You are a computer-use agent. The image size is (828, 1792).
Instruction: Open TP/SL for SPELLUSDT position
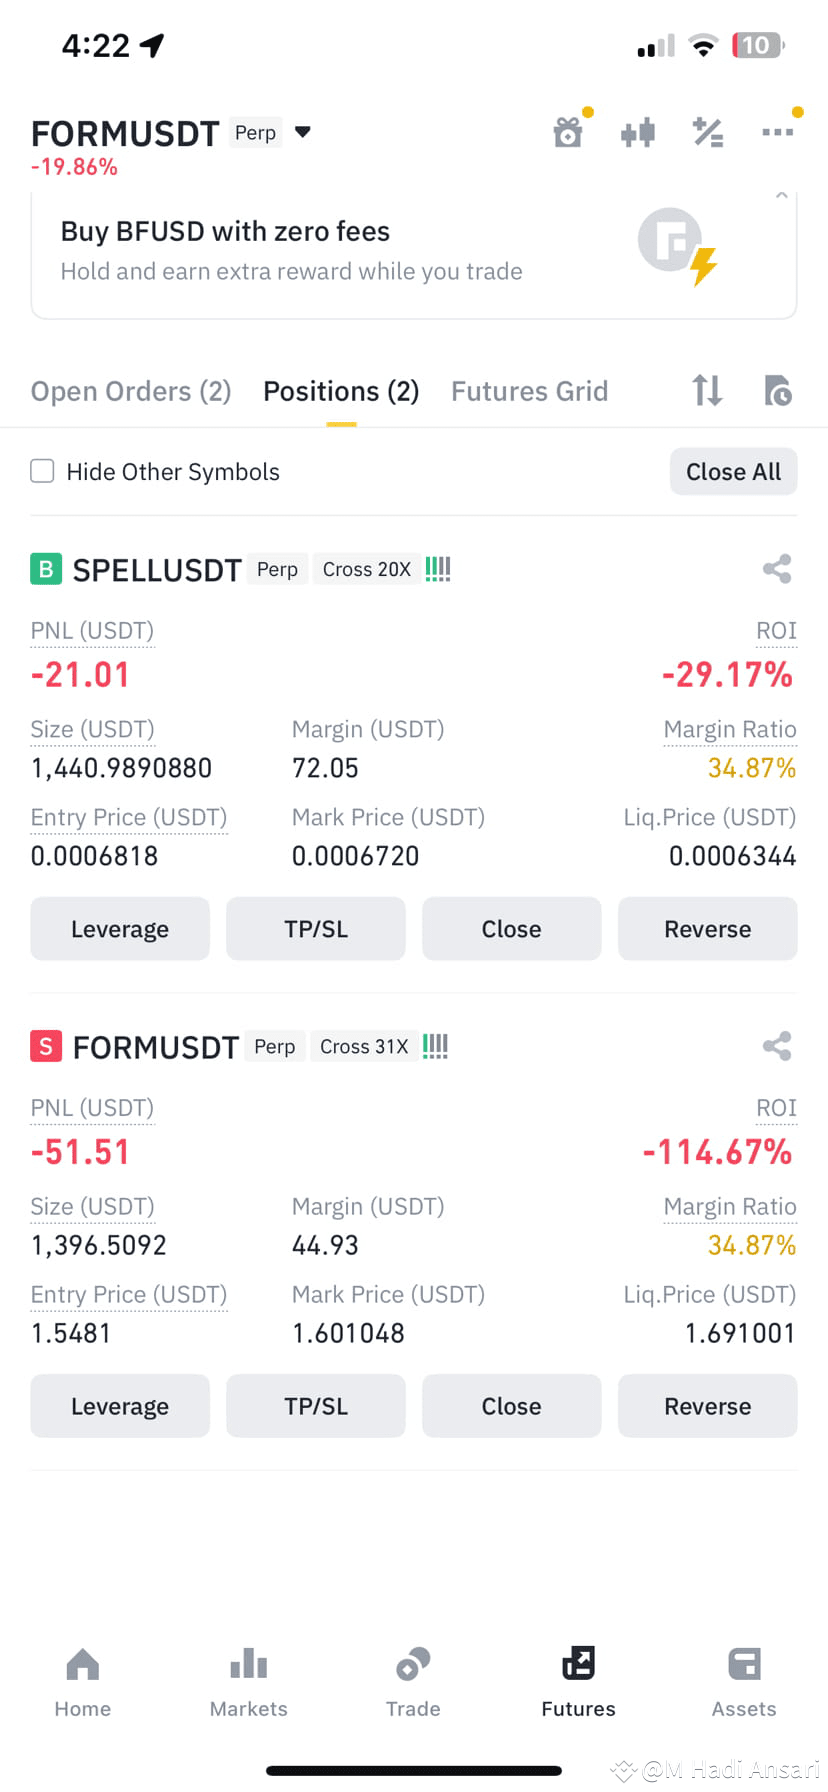pyautogui.click(x=316, y=929)
